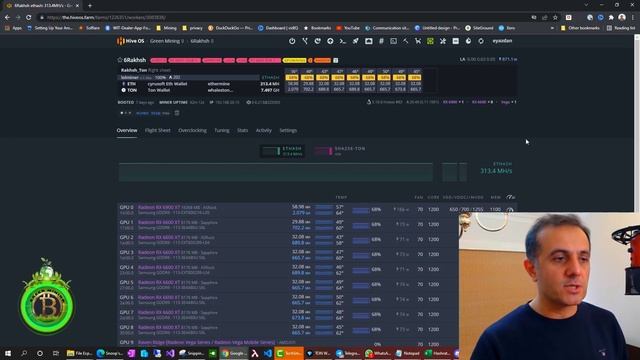Screen dimensions: 640x360
Task: Click the Rakhsh_Ton flight sheet name
Action: [x=134, y=70]
